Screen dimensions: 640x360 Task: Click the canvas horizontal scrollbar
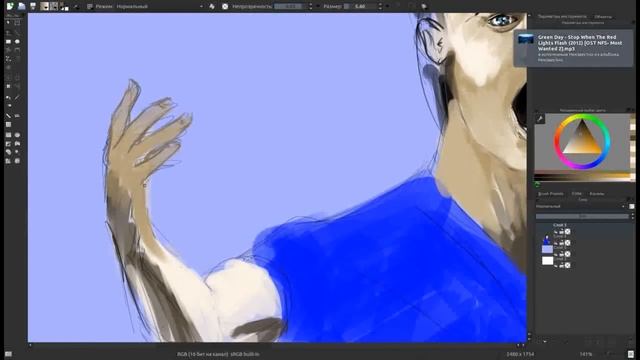277,345
